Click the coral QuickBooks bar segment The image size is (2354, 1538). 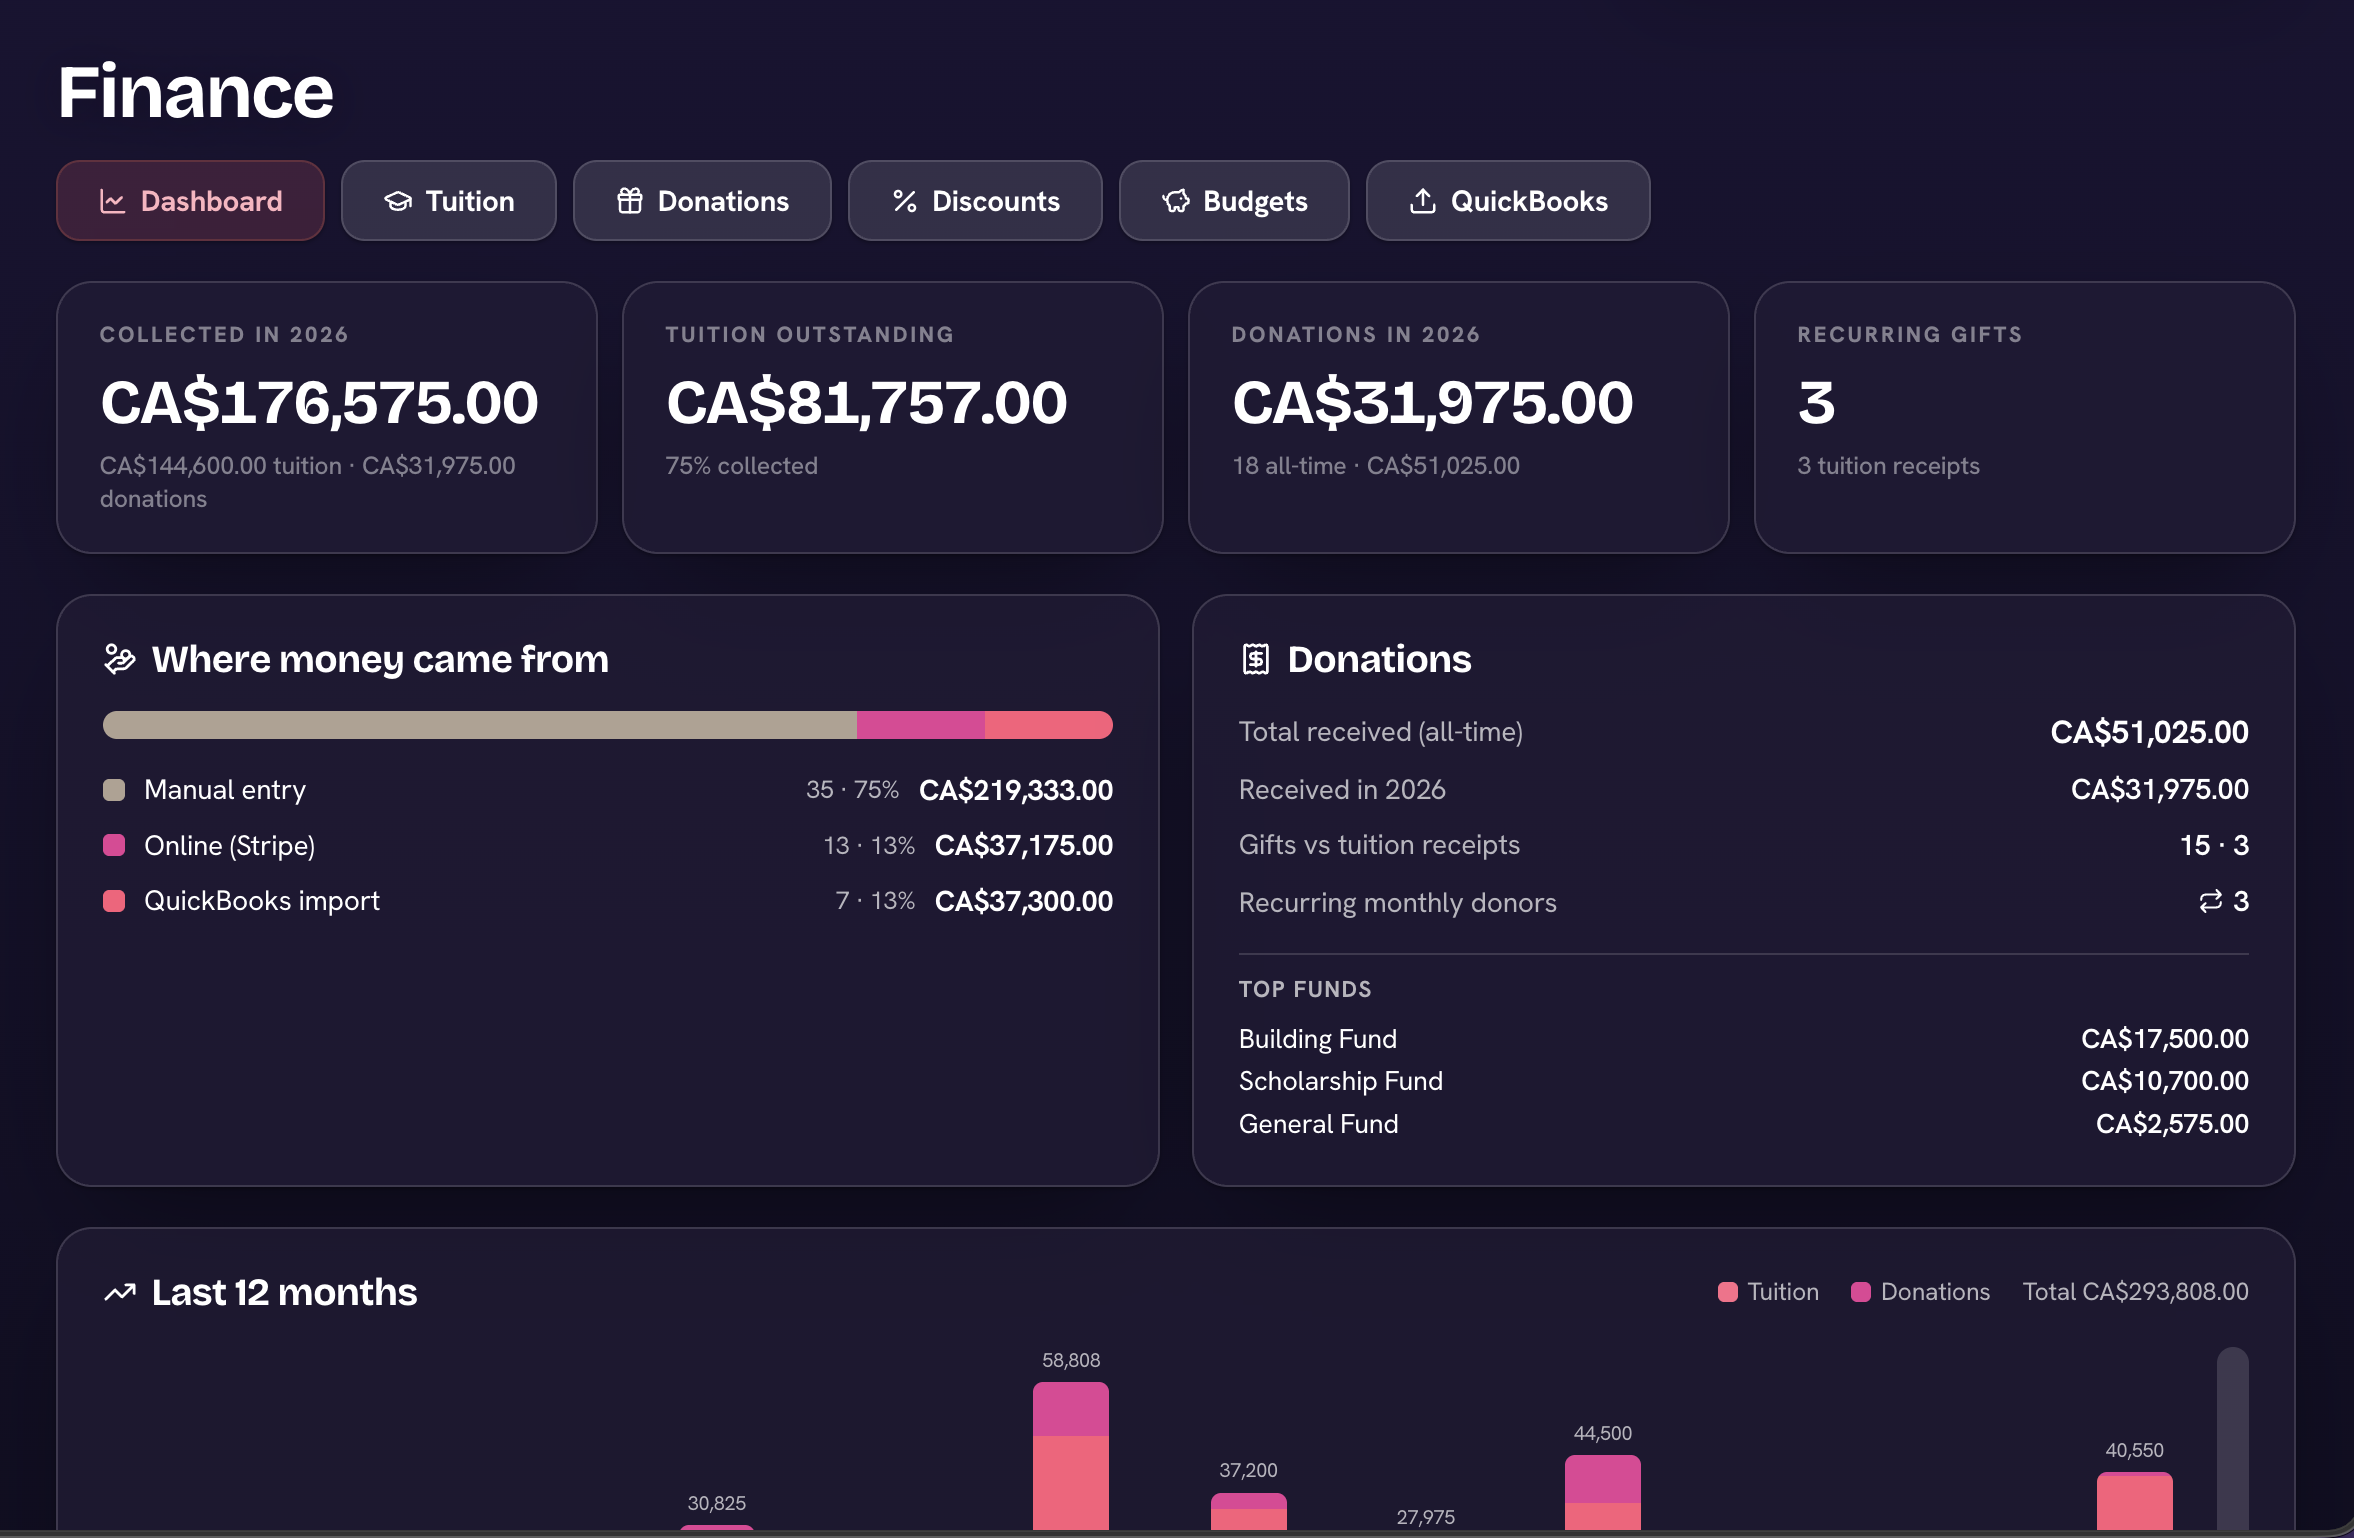tap(1049, 725)
